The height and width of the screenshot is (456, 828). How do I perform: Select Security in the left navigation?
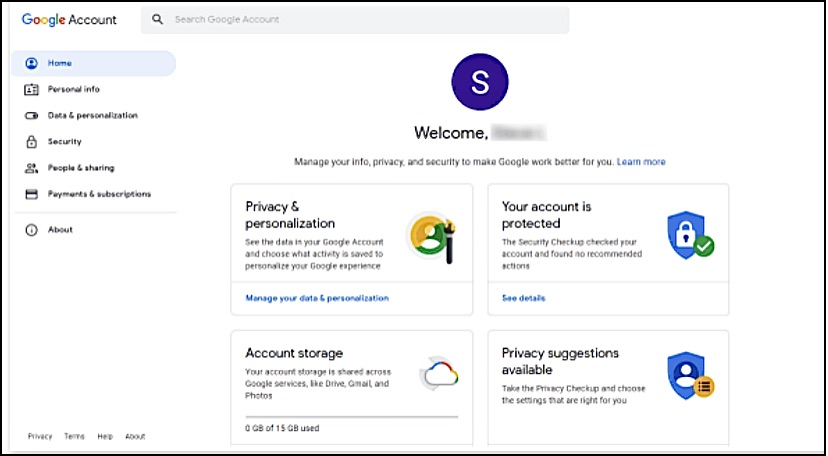(x=65, y=142)
